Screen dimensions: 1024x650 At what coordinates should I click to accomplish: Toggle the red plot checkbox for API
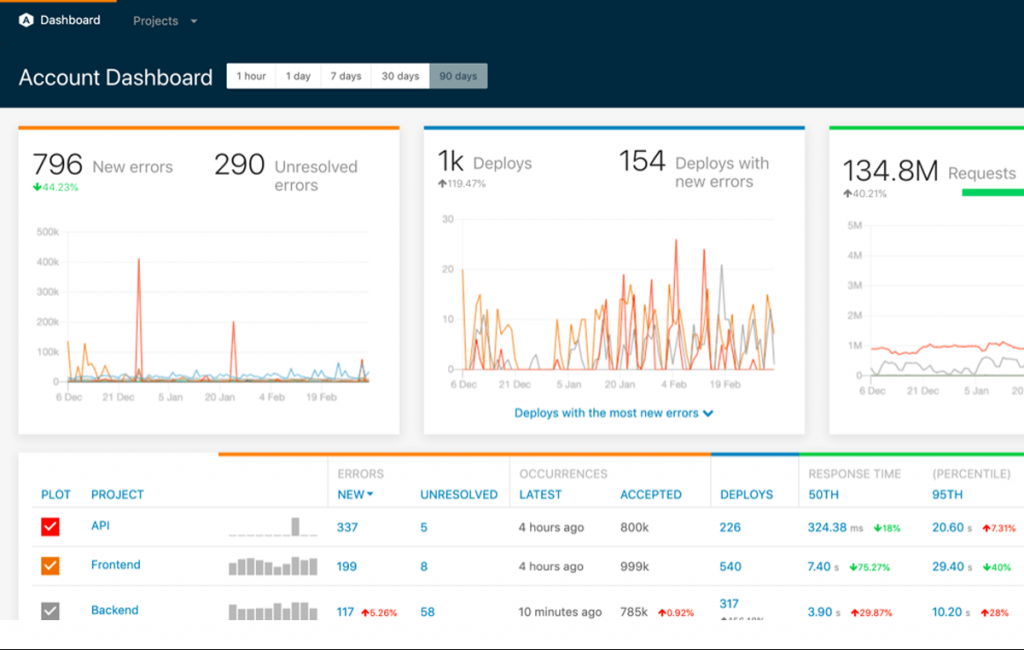(51, 527)
